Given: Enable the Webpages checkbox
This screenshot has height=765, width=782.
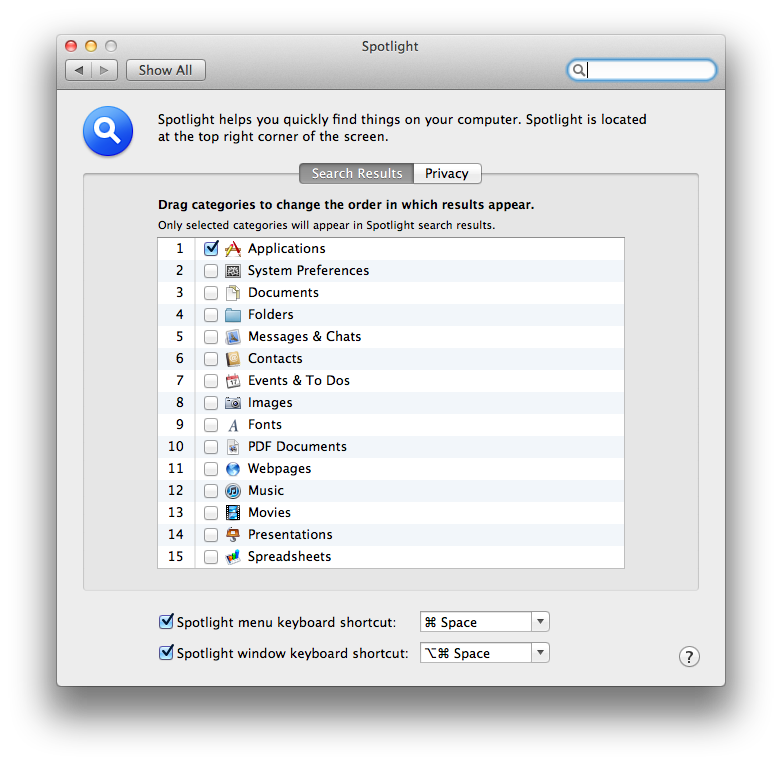Looking at the screenshot, I should [211, 469].
